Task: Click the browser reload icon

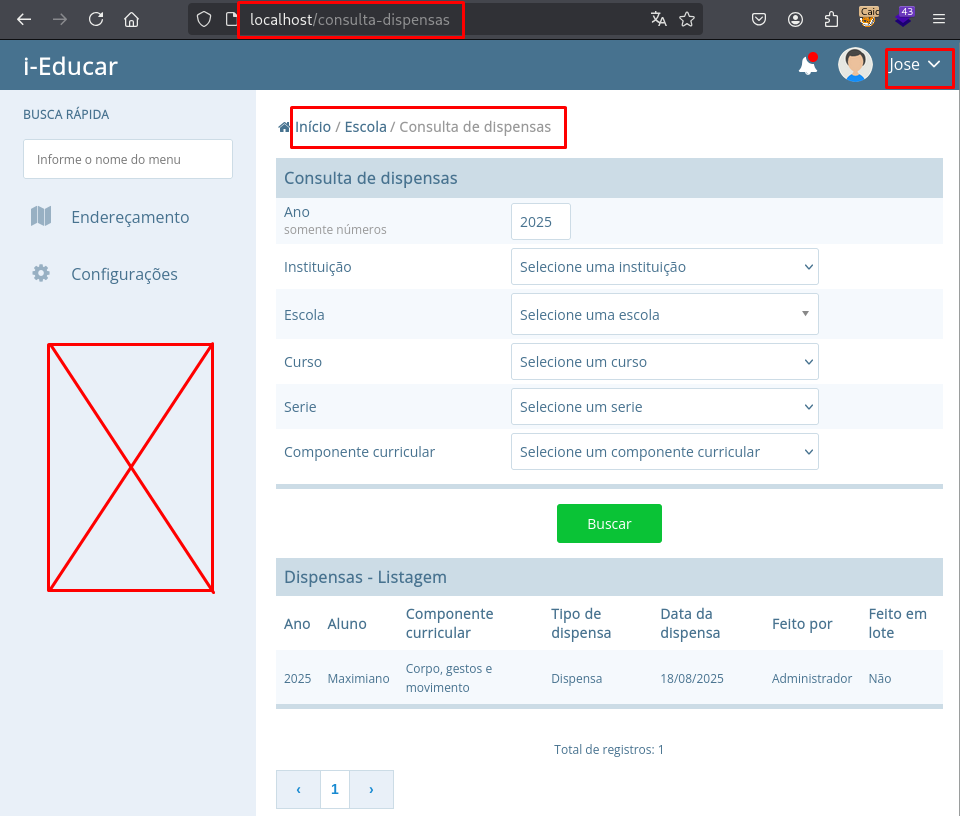Action: pos(96,19)
